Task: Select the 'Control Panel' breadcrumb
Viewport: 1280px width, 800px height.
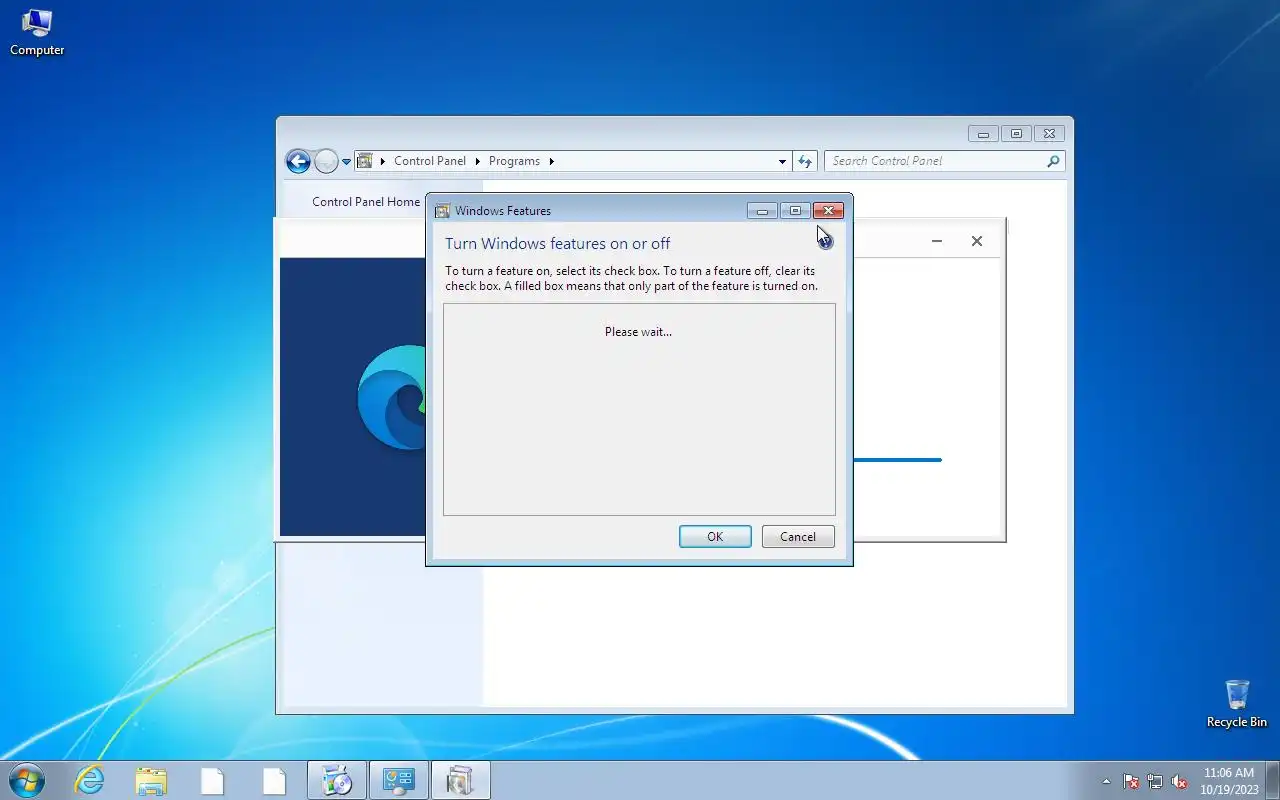Action: [430, 161]
